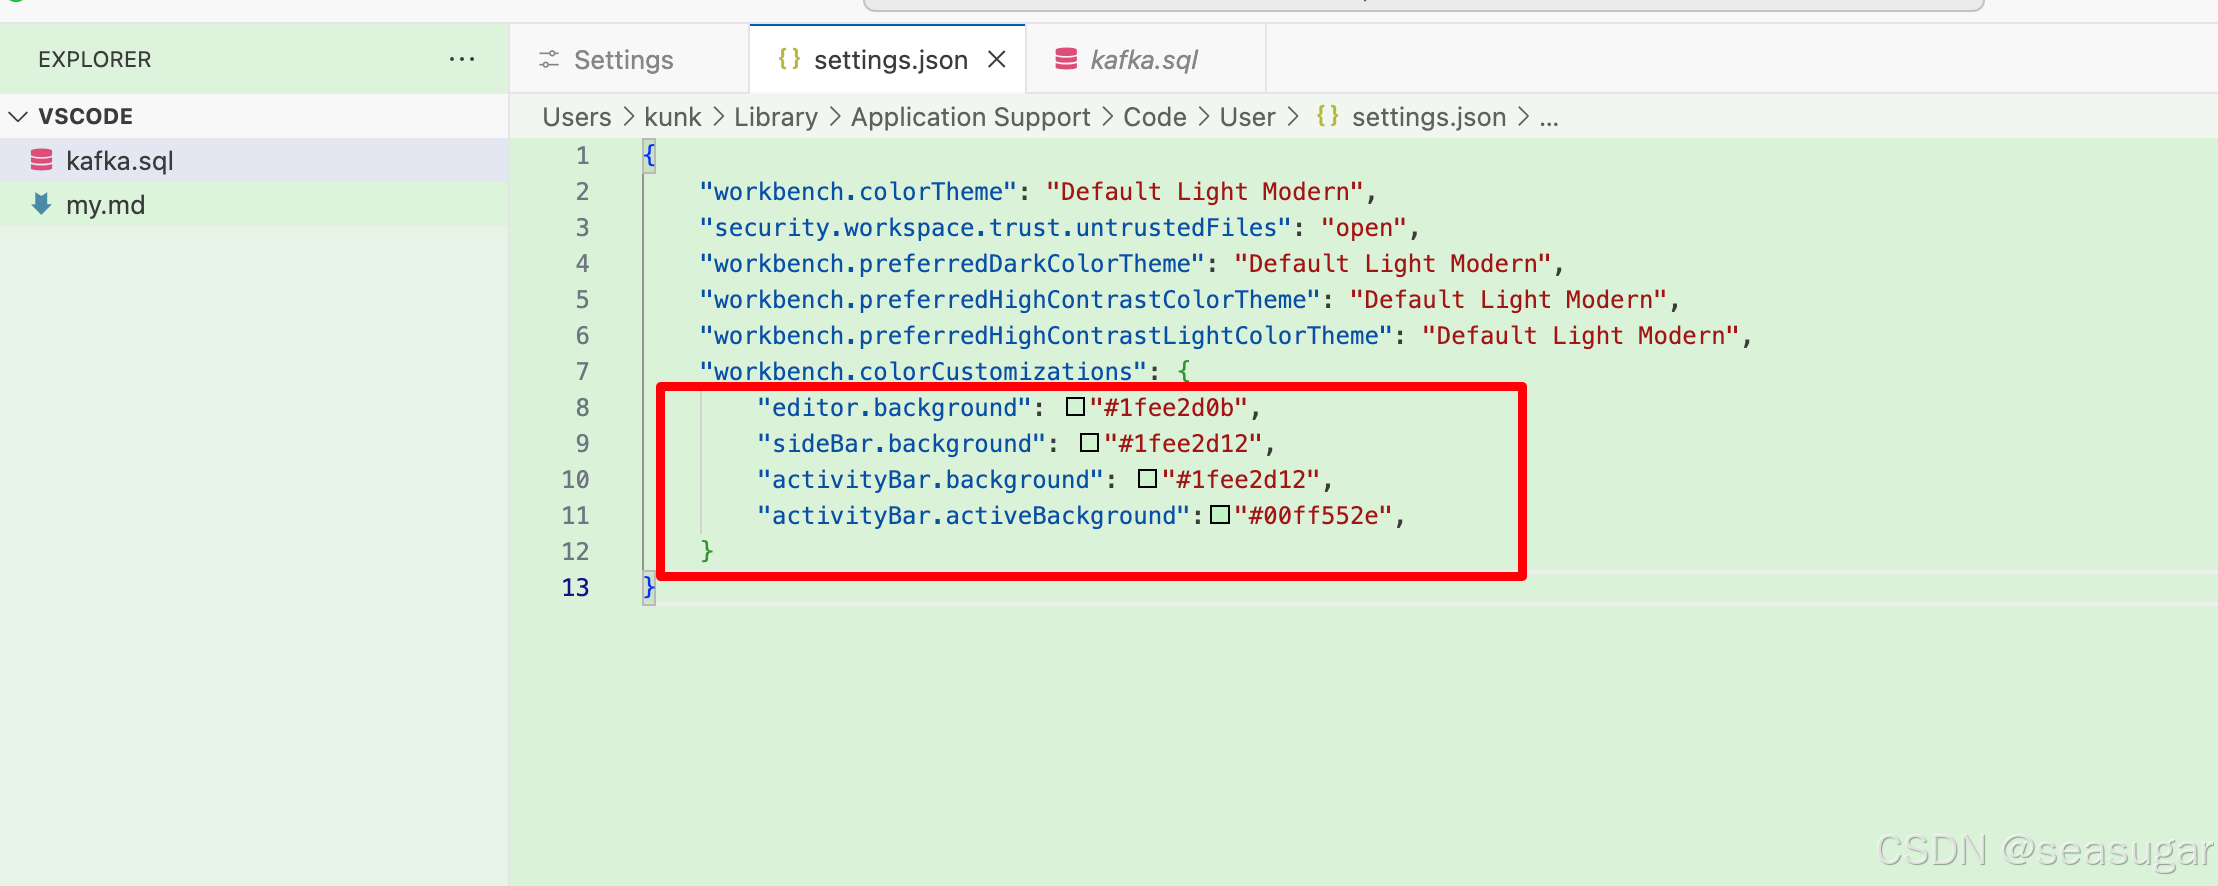Click the "security.workspace.trust.untrustedFiles" key
Image resolution: width=2218 pixels, height=886 pixels.
pyautogui.click(x=995, y=228)
